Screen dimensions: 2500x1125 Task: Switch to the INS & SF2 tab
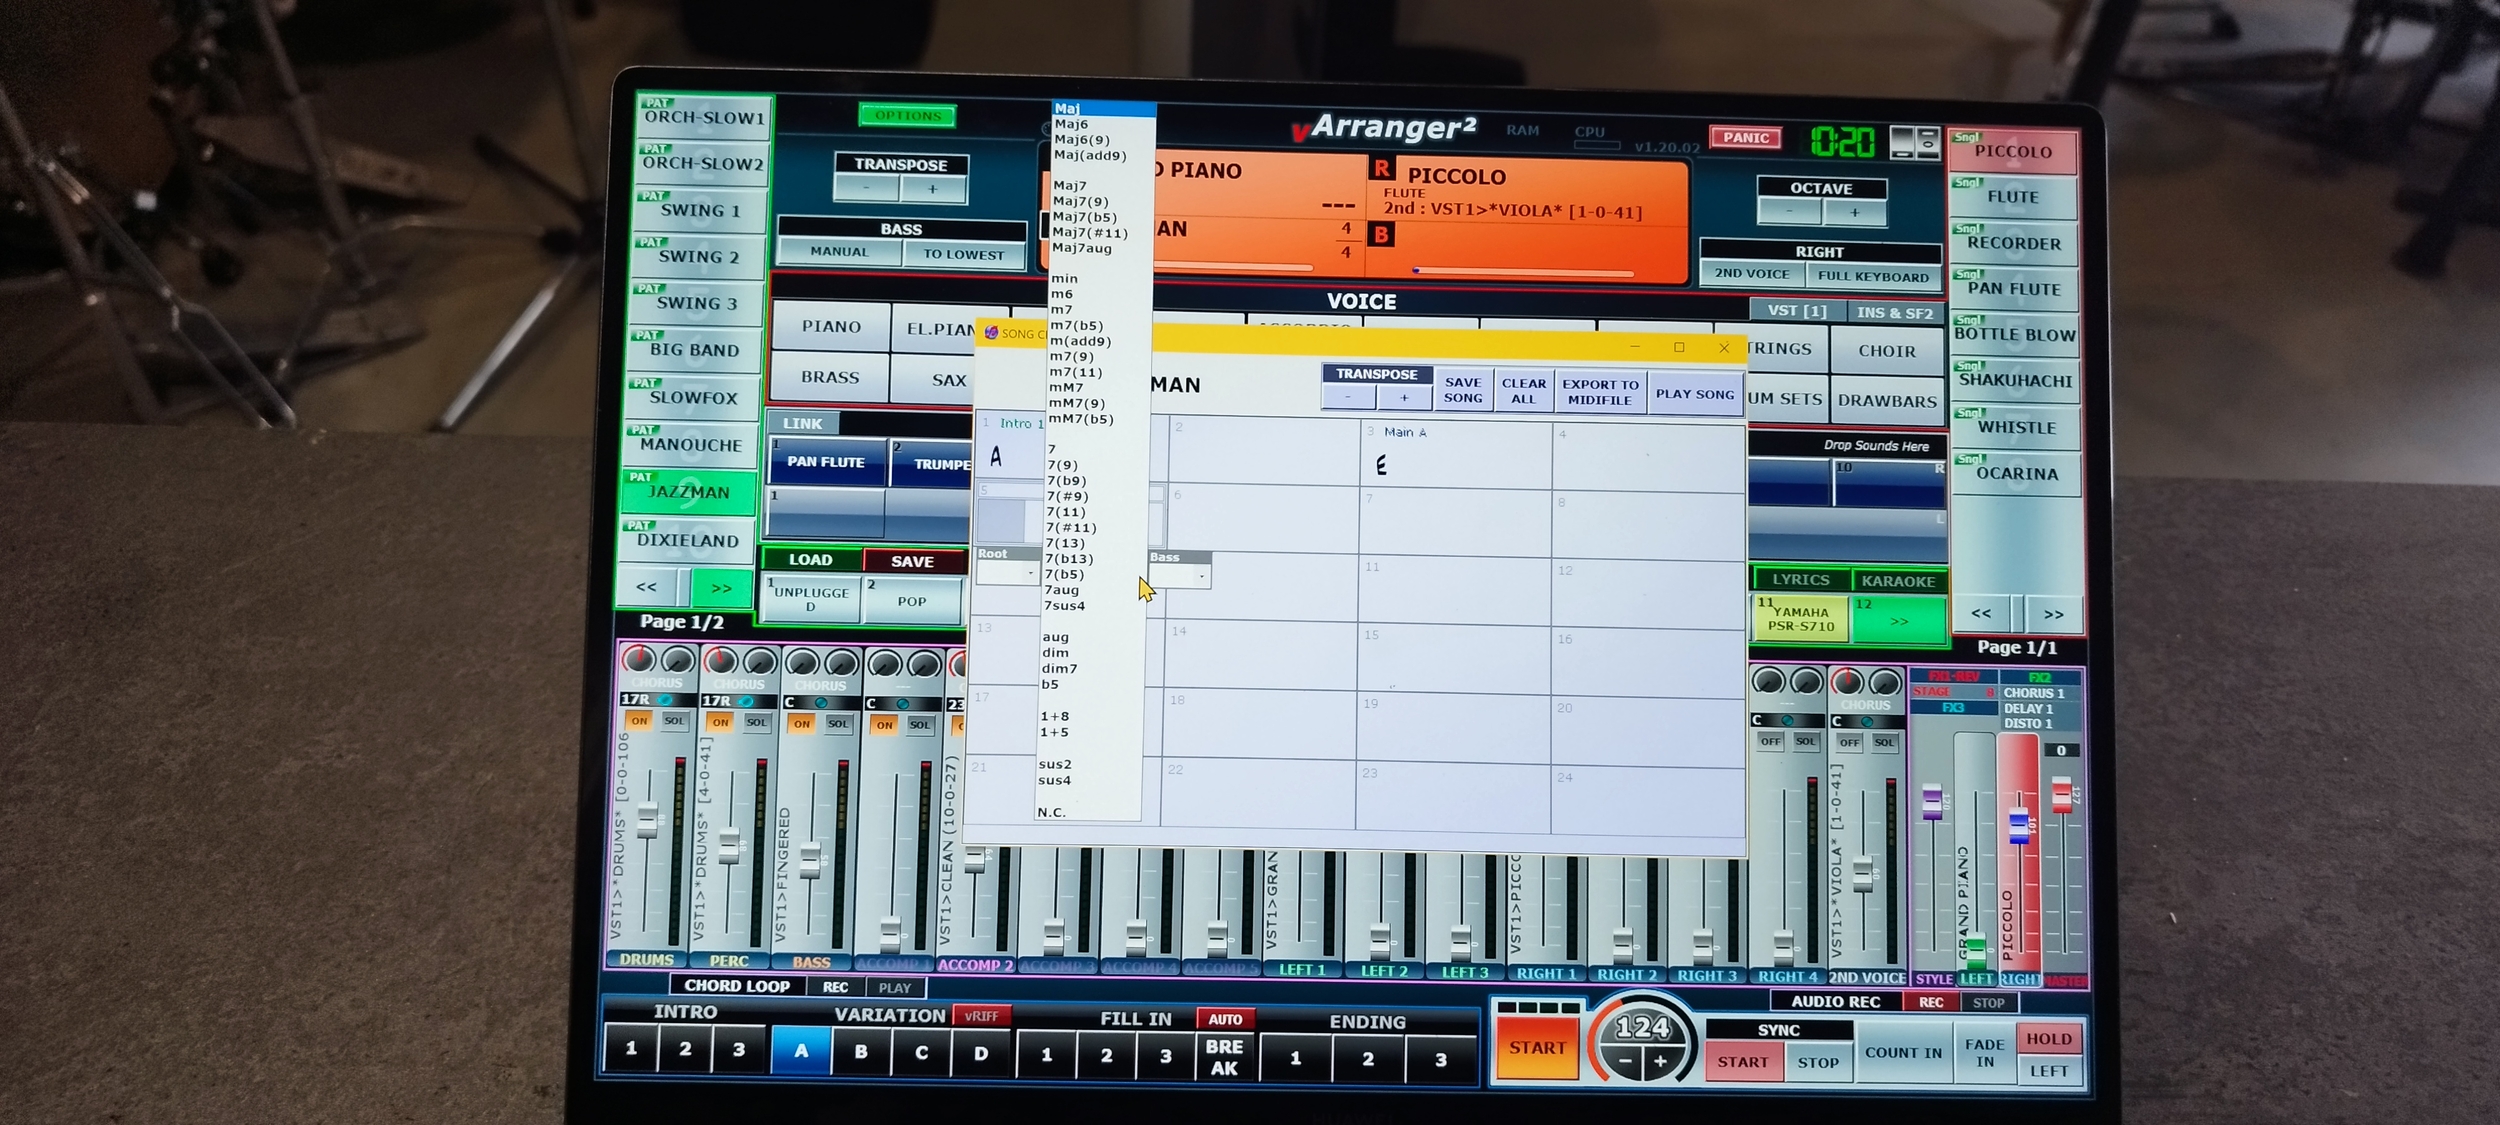pyautogui.click(x=1895, y=313)
